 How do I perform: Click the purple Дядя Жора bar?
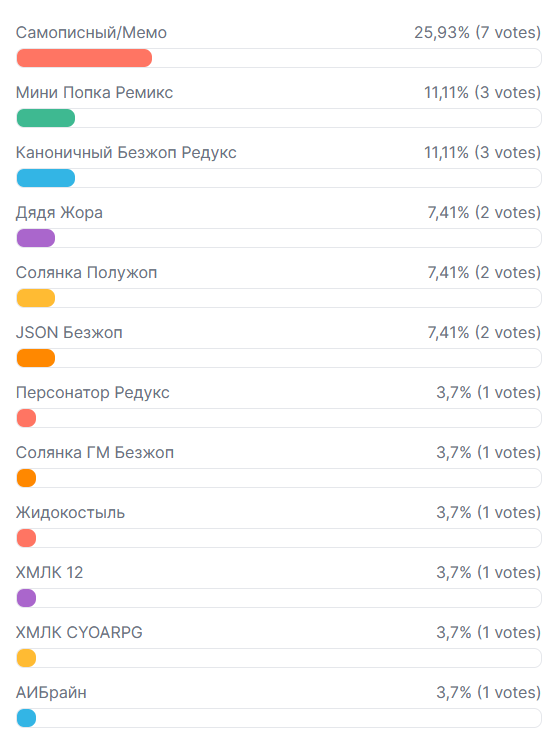click(x=36, y=238)
